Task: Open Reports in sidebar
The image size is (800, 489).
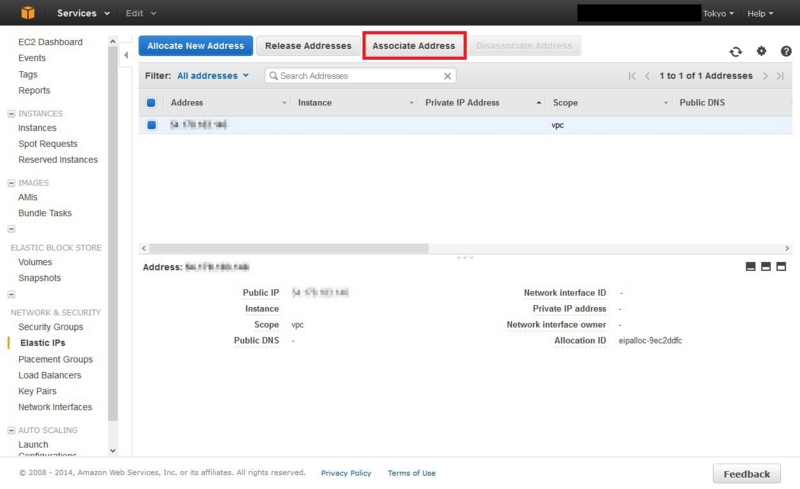Action: tap(34, 90)
